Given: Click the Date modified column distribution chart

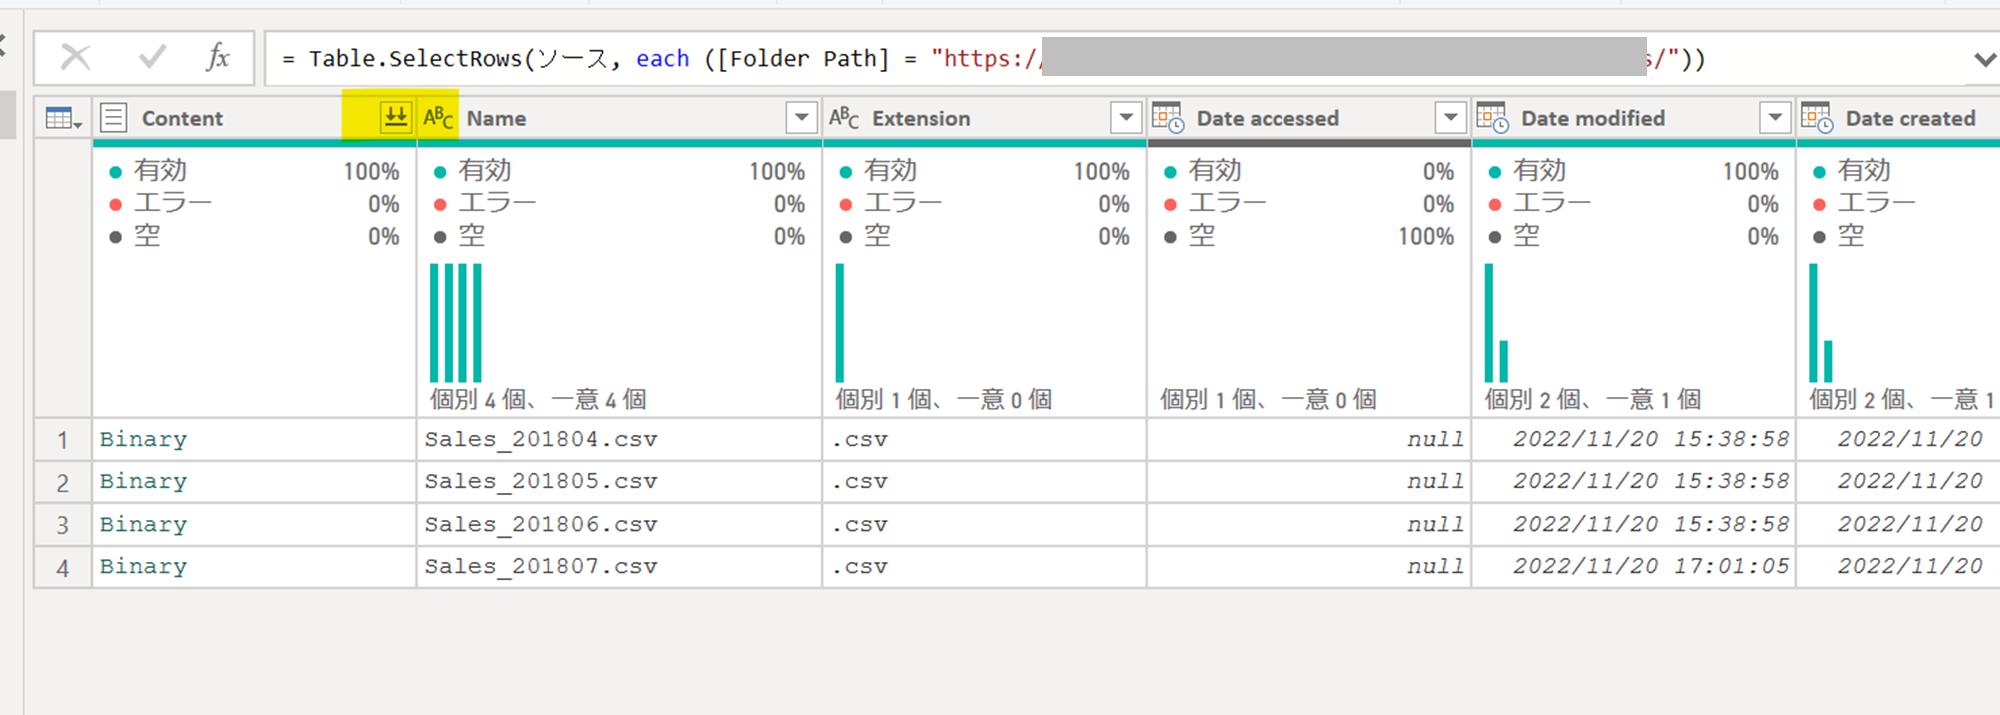Looking at the screenshot, I should pos(1496,322).
